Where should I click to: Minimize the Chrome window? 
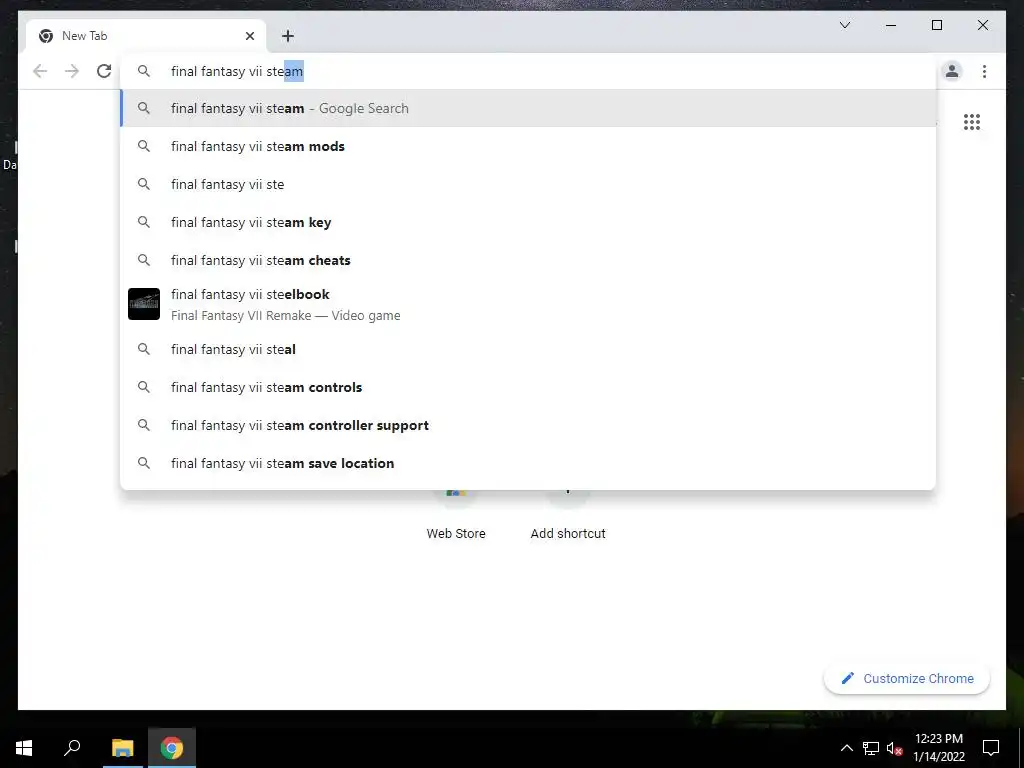point(891,25)
